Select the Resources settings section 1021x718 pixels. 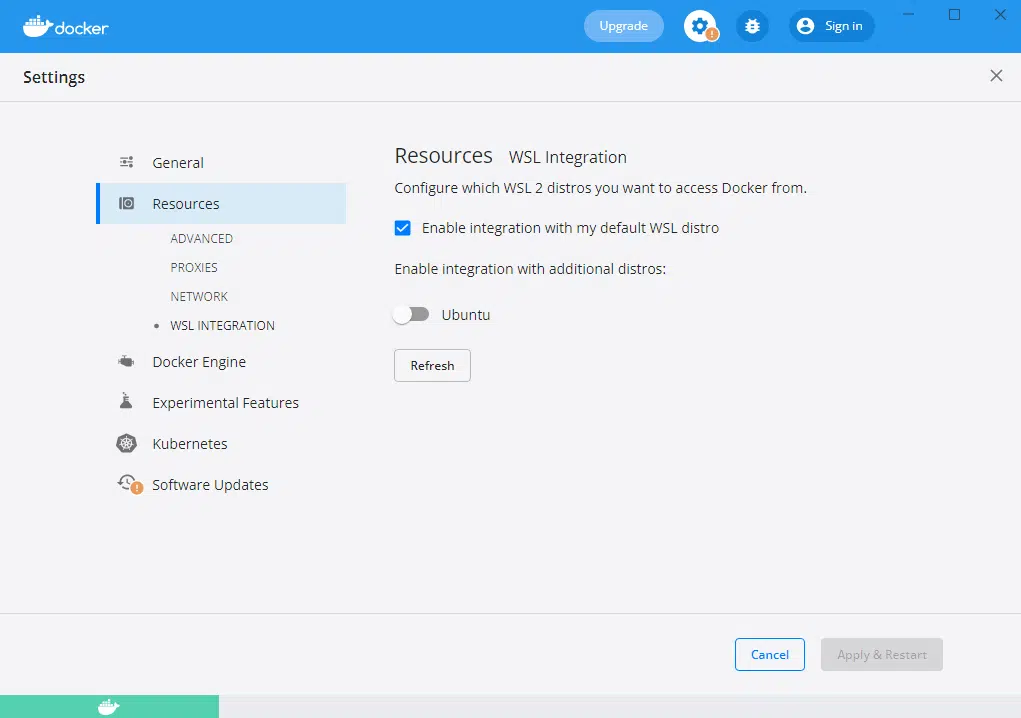pos(221,204)
